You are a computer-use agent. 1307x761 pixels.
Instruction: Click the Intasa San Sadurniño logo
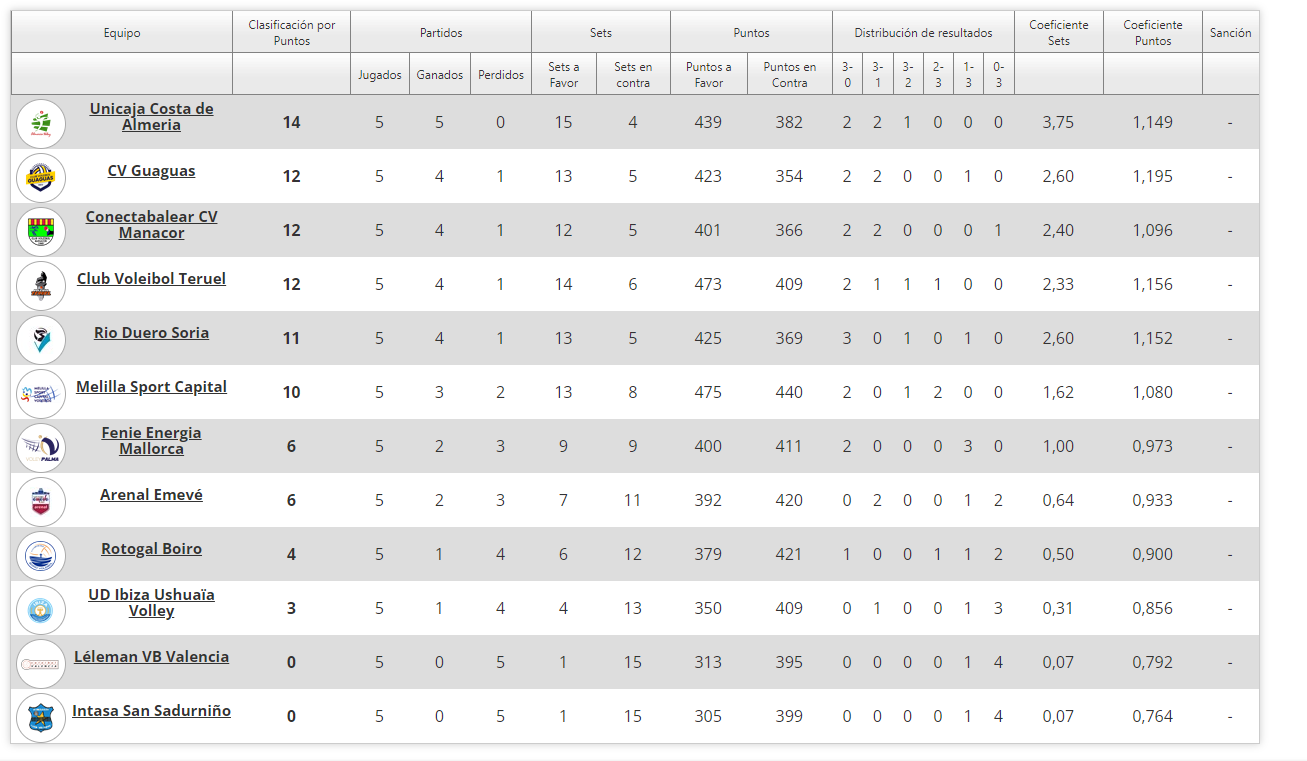click(x=41, y=718)
